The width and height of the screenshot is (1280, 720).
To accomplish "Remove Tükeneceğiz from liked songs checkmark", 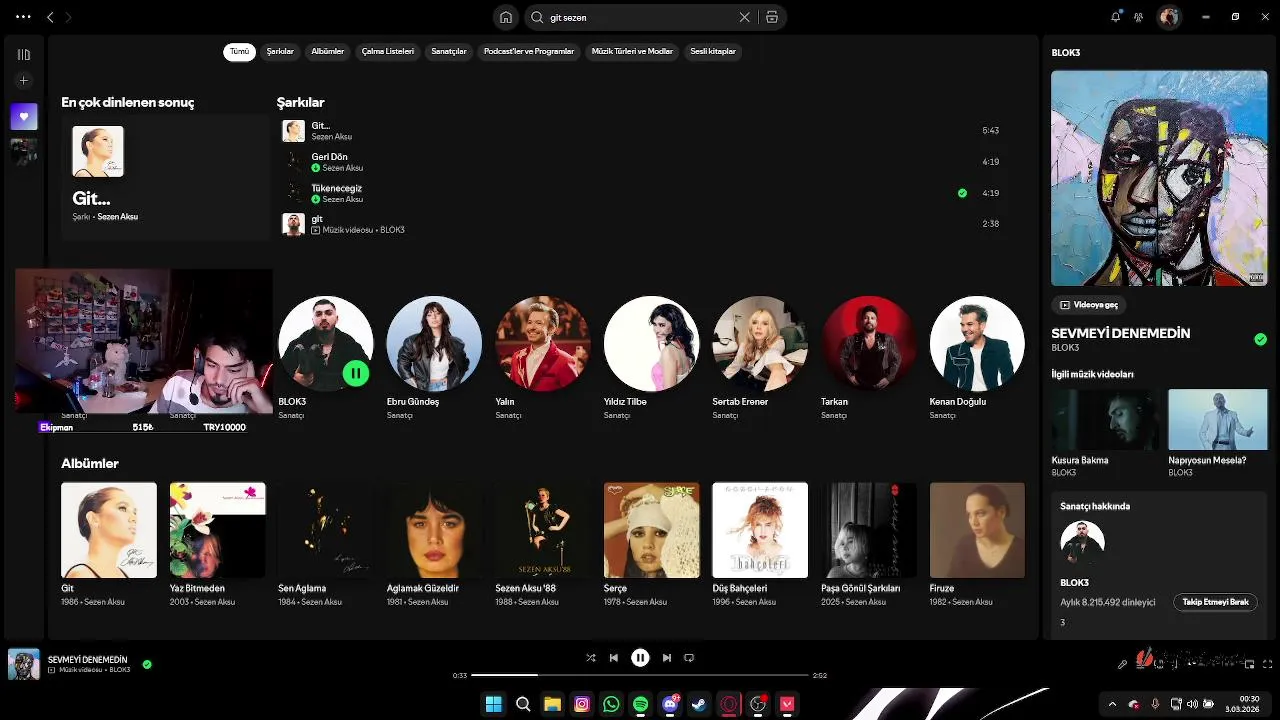I will [962, 193].
